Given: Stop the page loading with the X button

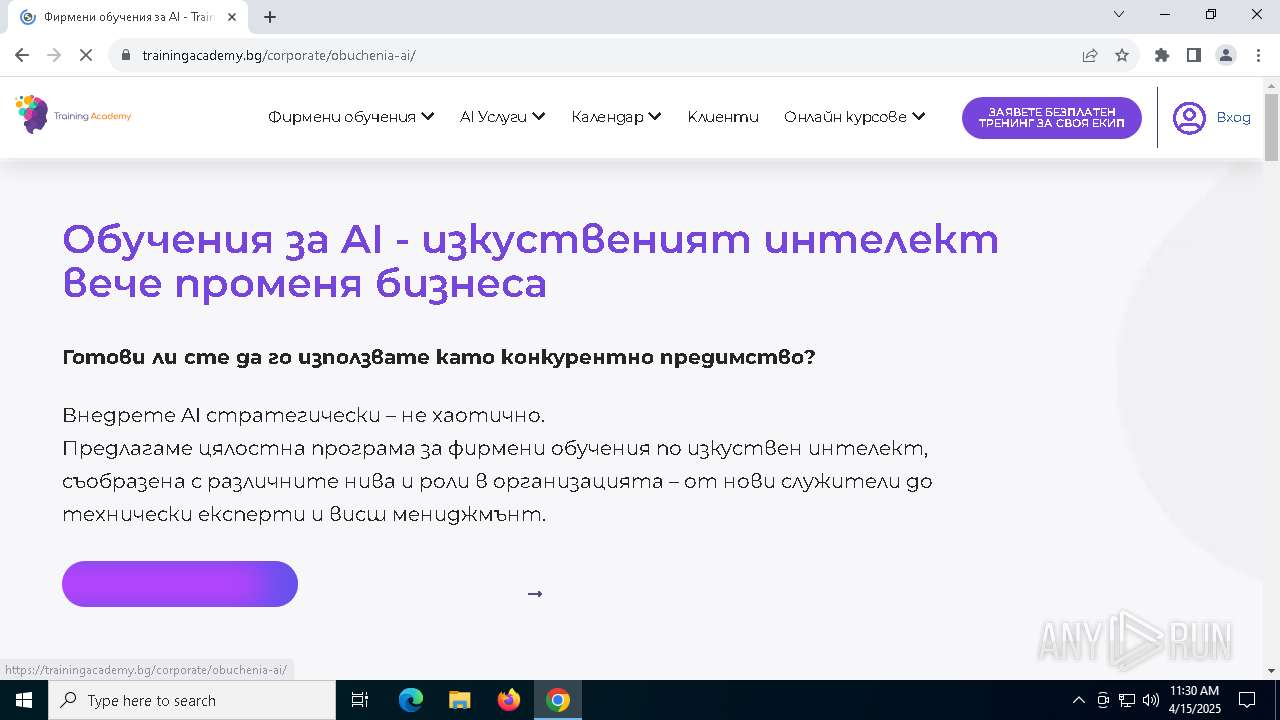Looking at the screenshot, I should (86, 55).
